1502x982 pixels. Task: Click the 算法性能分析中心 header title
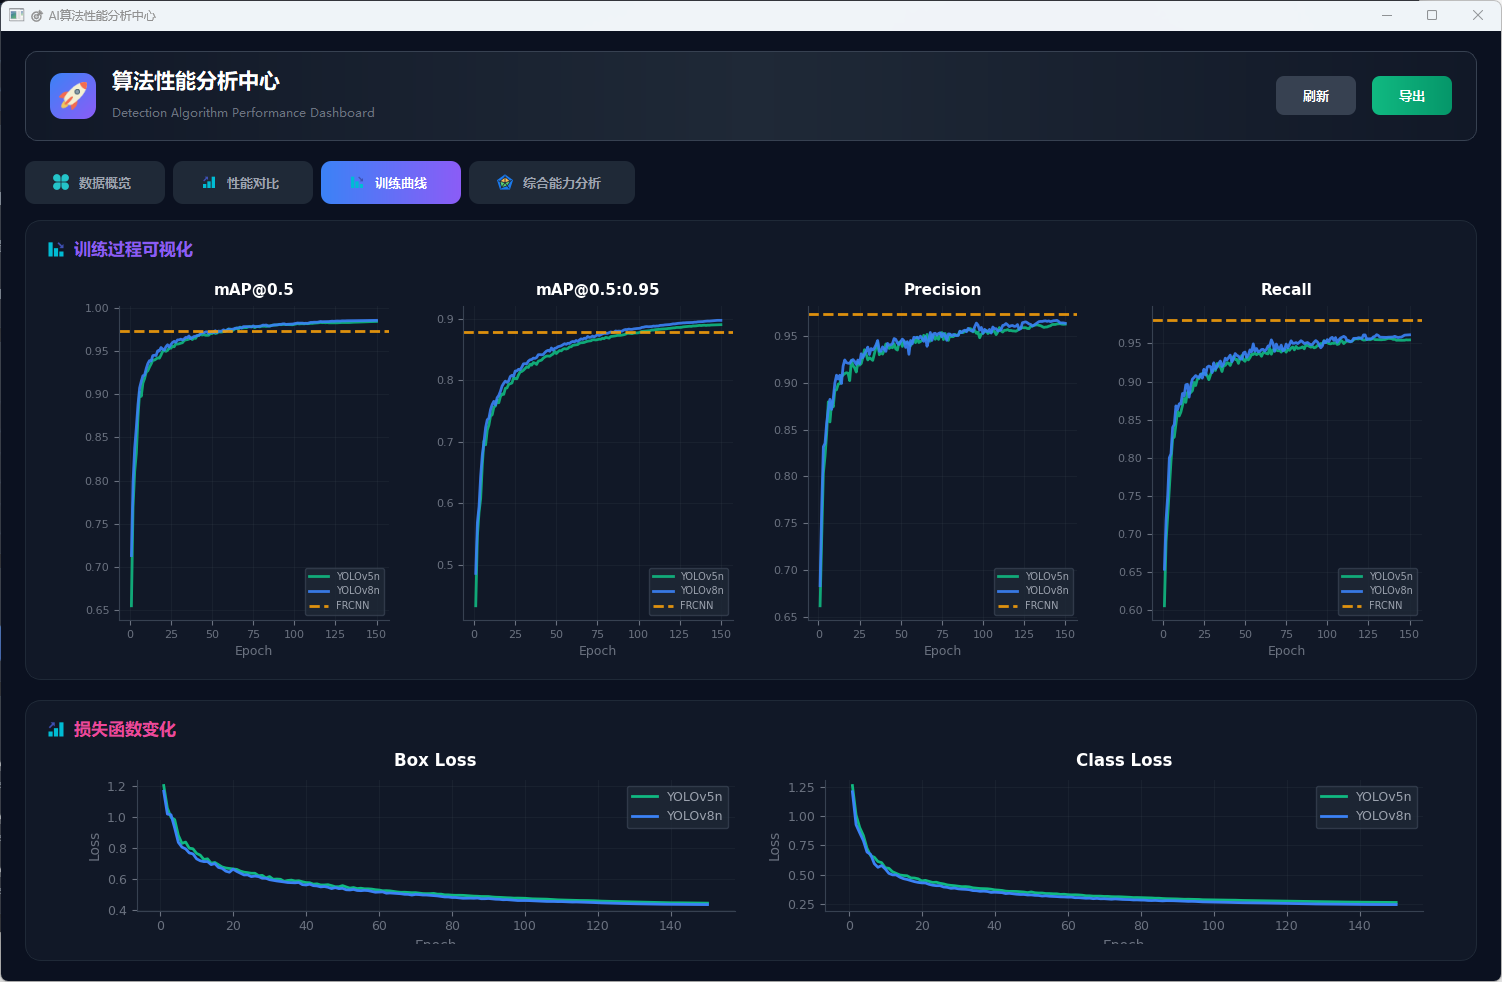pos(195,81)
